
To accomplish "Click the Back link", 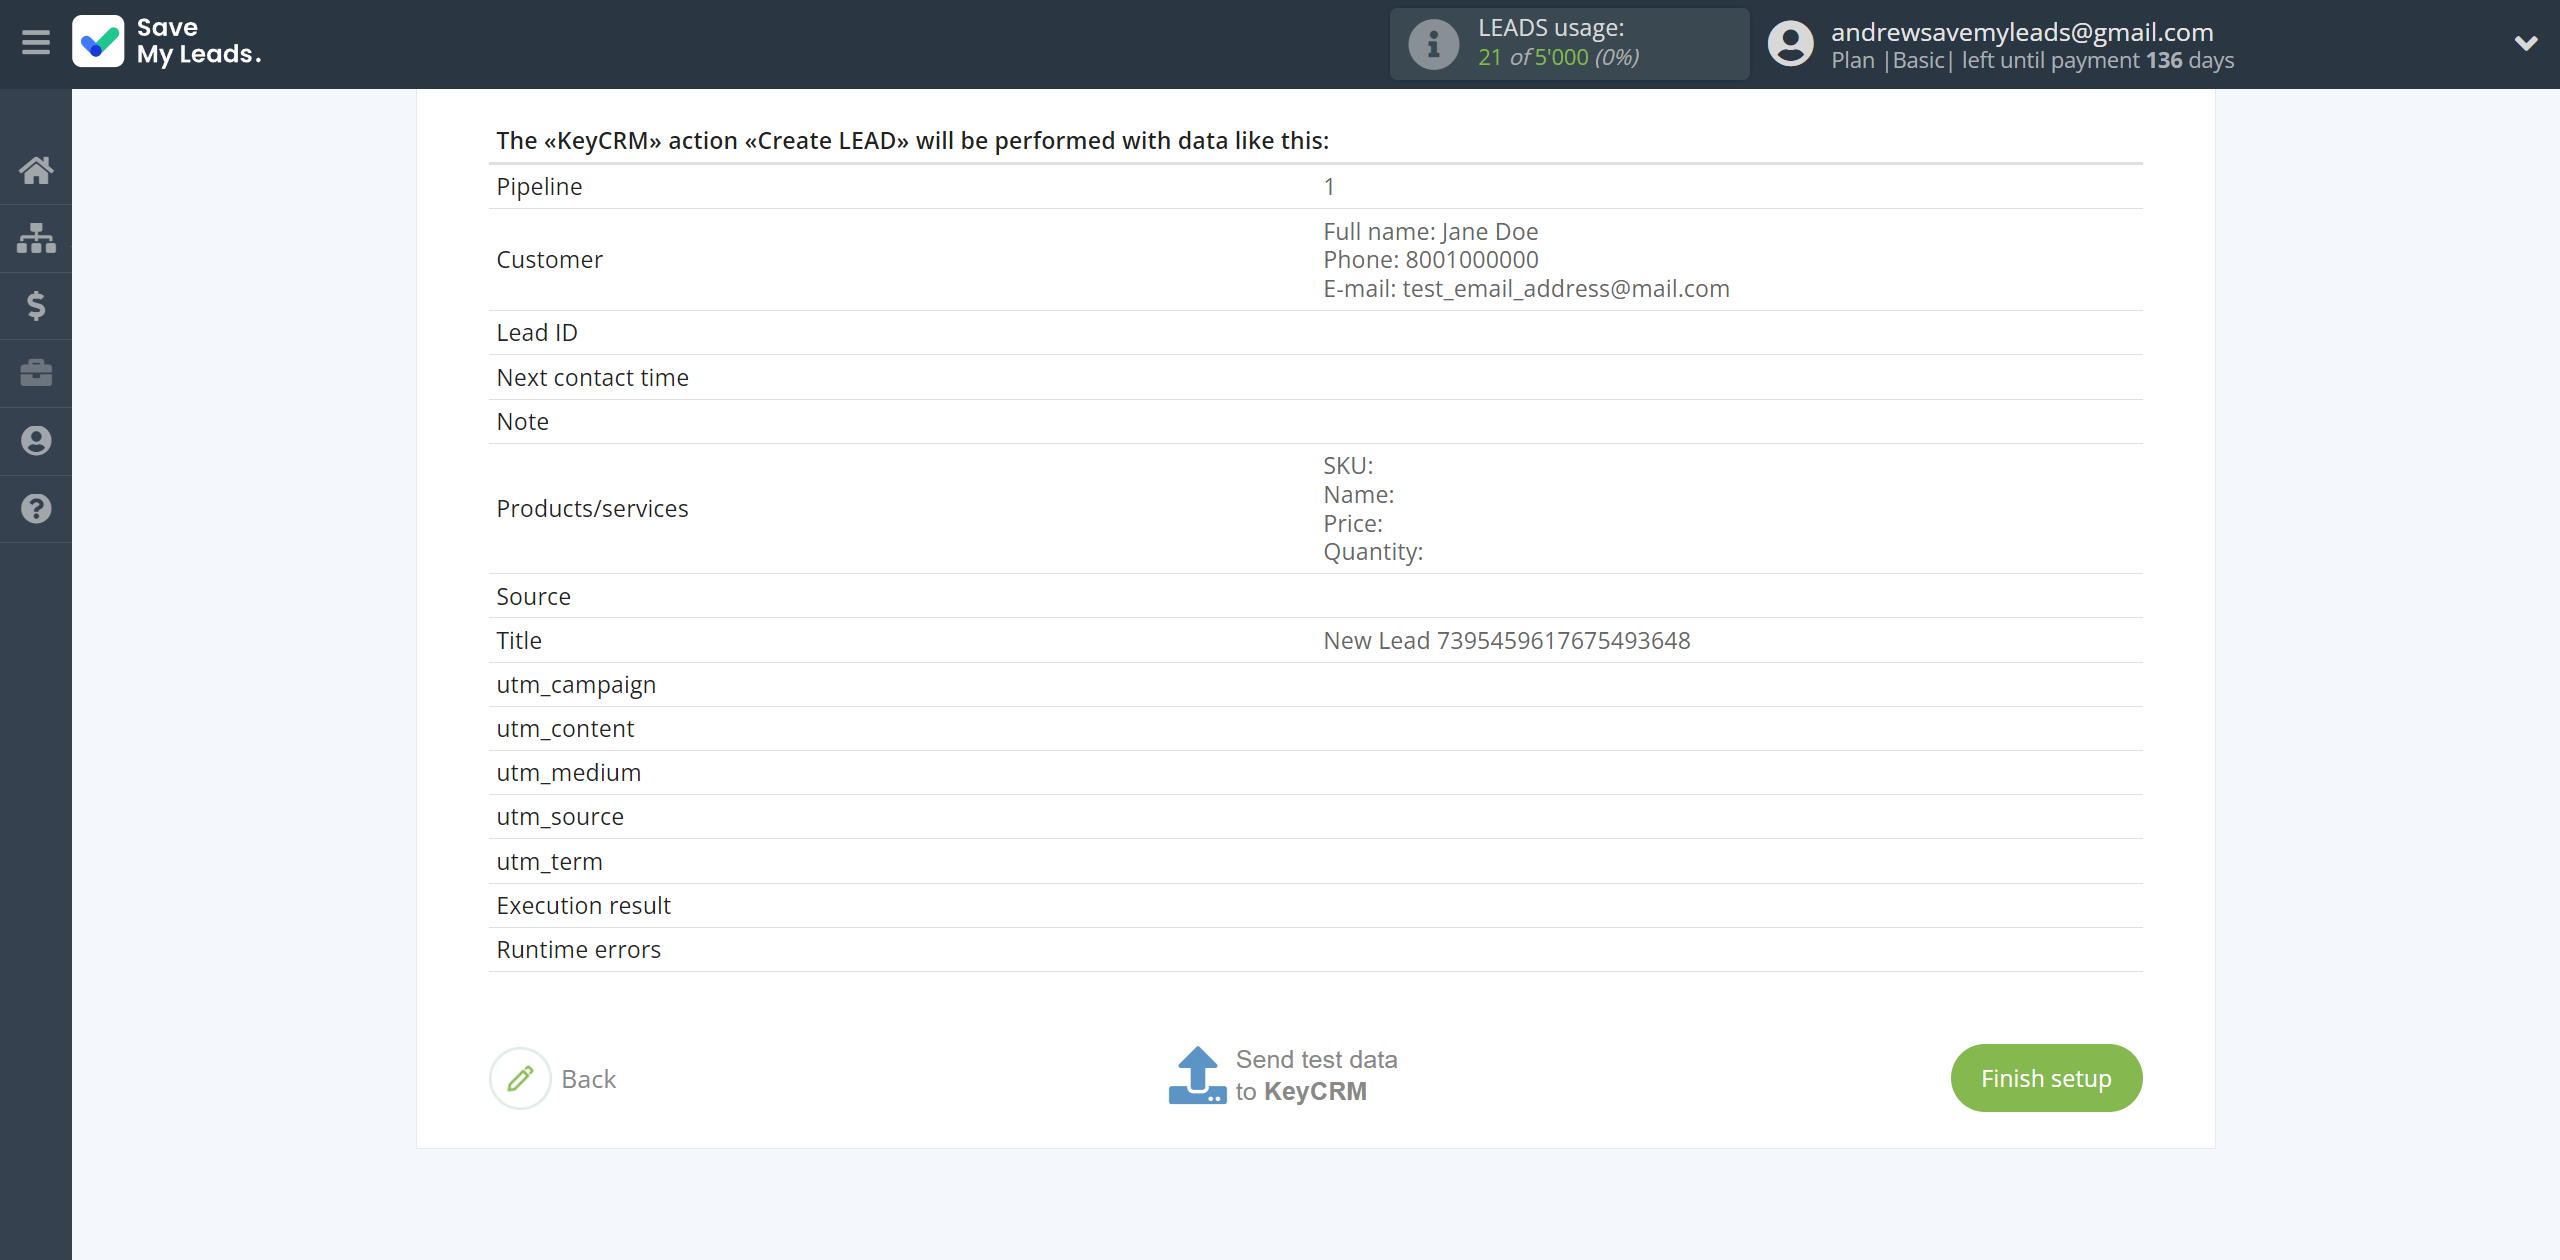I will click(x=589, y=1079).
